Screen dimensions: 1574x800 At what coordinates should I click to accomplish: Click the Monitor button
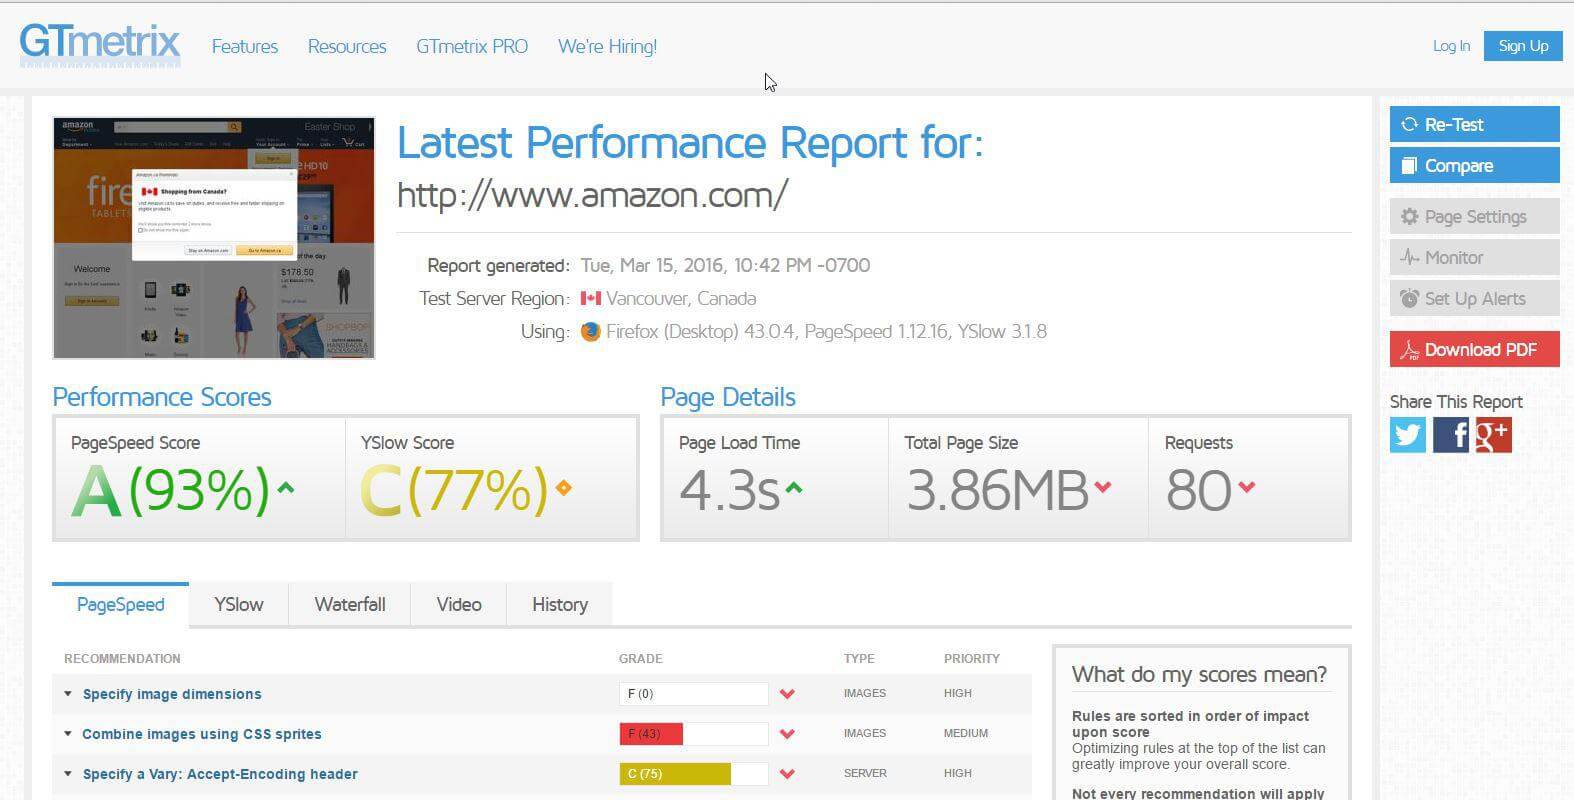[x=1474, y=258]
